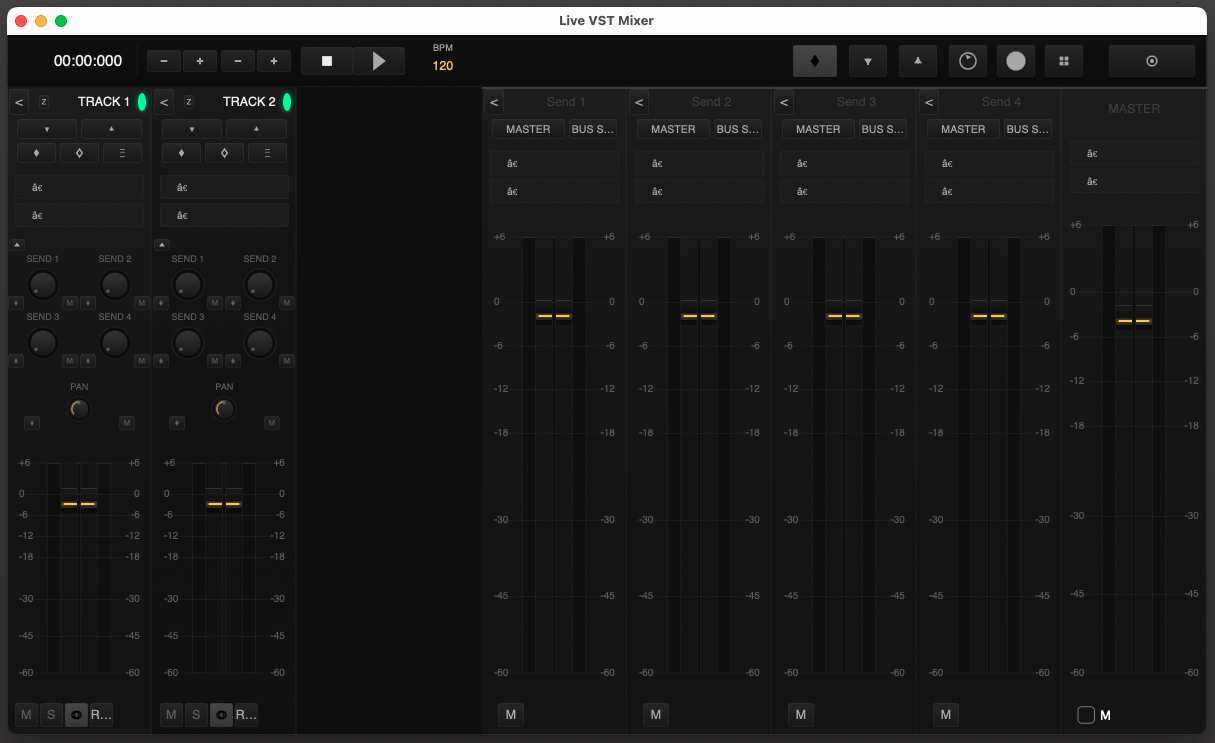Click Track 1's R... record button
Screen dimensions: 1215x743
(x=101, y=714)
